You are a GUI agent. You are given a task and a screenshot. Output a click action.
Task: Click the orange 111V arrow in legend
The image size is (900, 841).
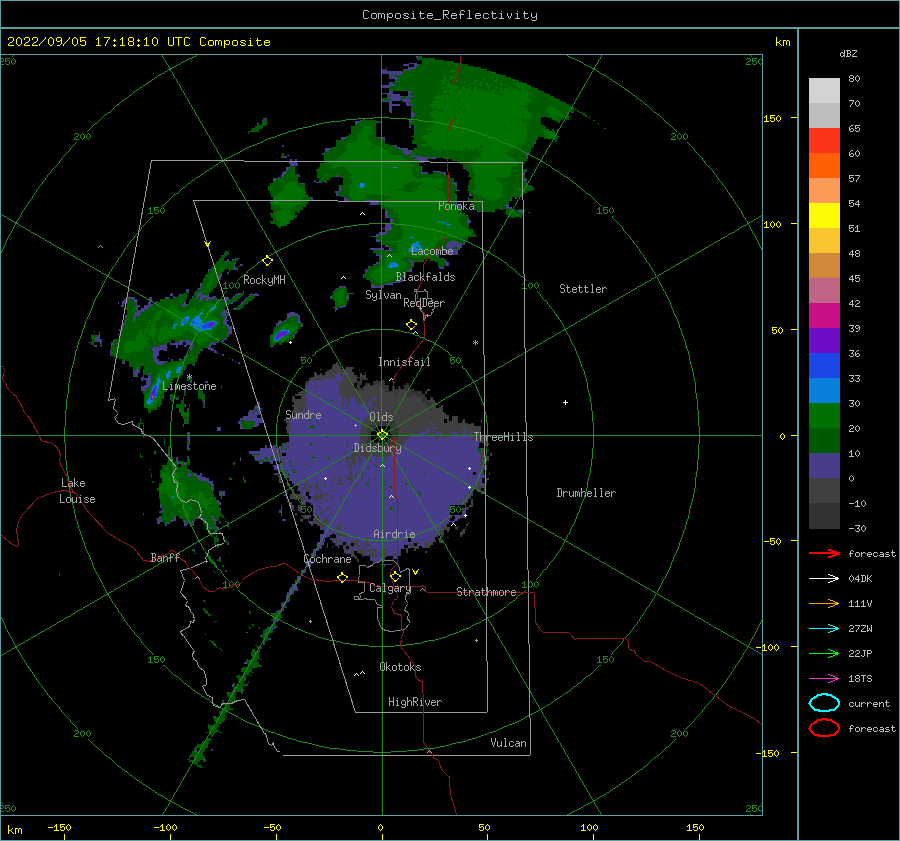point(824,603)
